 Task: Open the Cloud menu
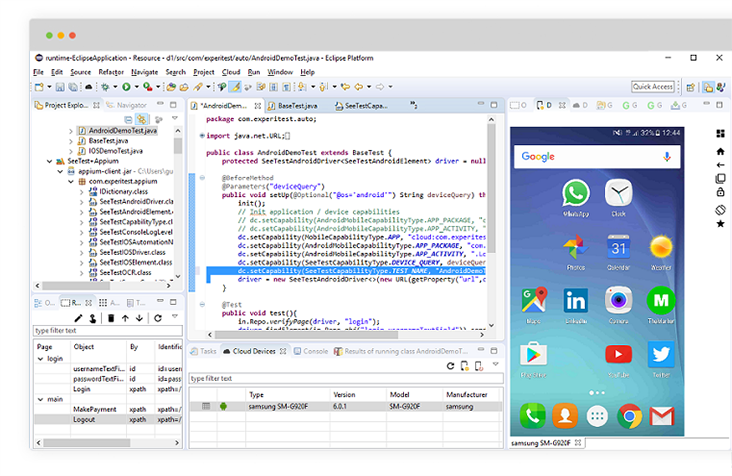click(230, 72)
